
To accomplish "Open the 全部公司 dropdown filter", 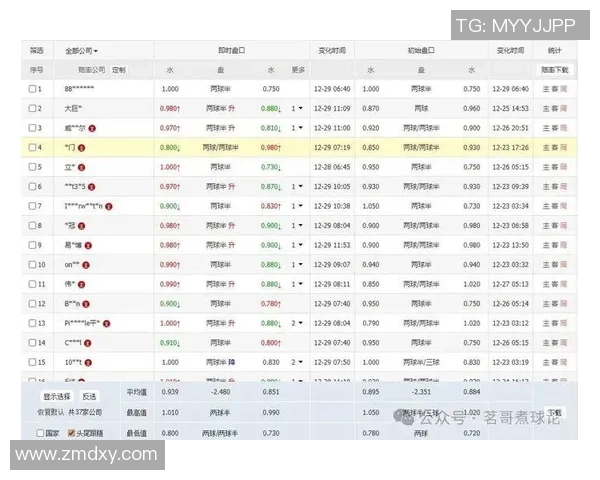I will (x=82, y=51).
